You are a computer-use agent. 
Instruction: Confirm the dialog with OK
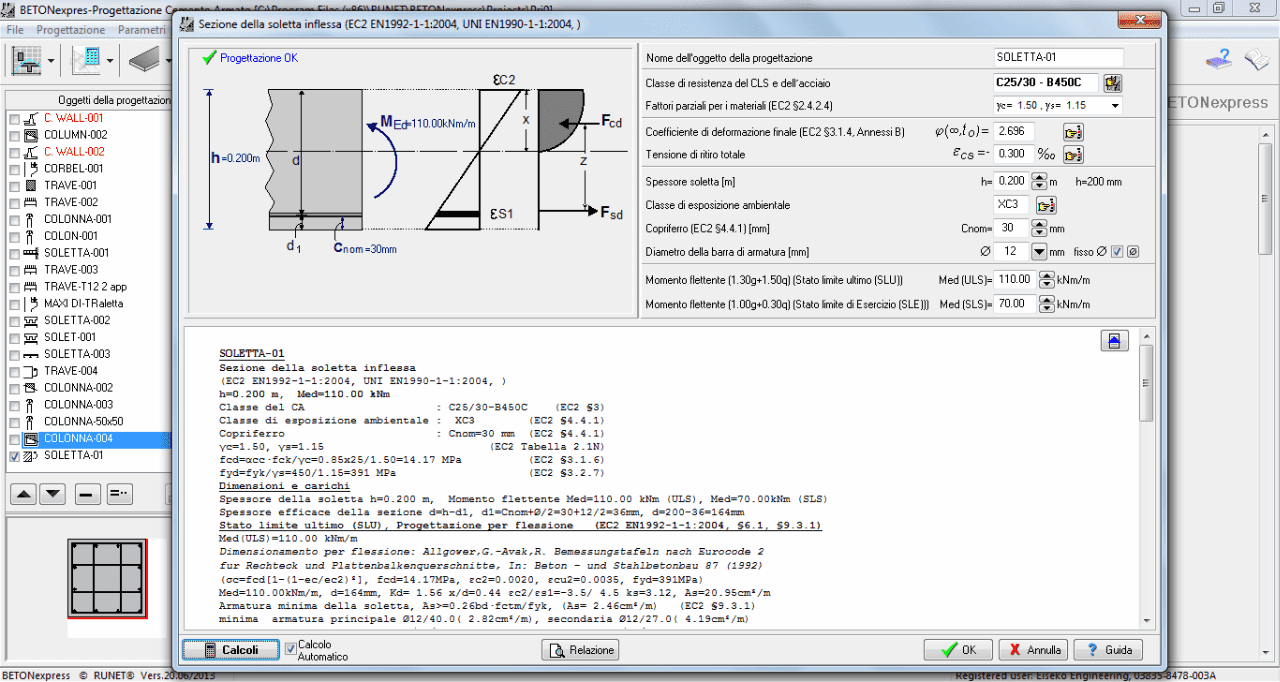958,650
